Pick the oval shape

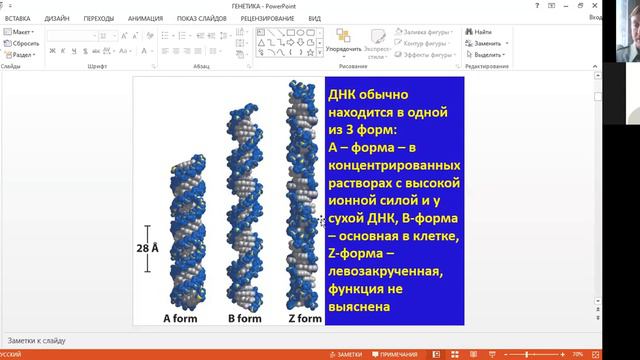[x=300, y=32]
